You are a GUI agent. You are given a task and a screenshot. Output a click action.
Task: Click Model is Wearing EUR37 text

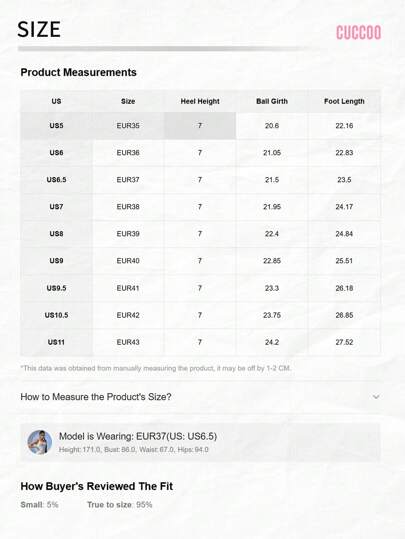[x=138, y=436]
